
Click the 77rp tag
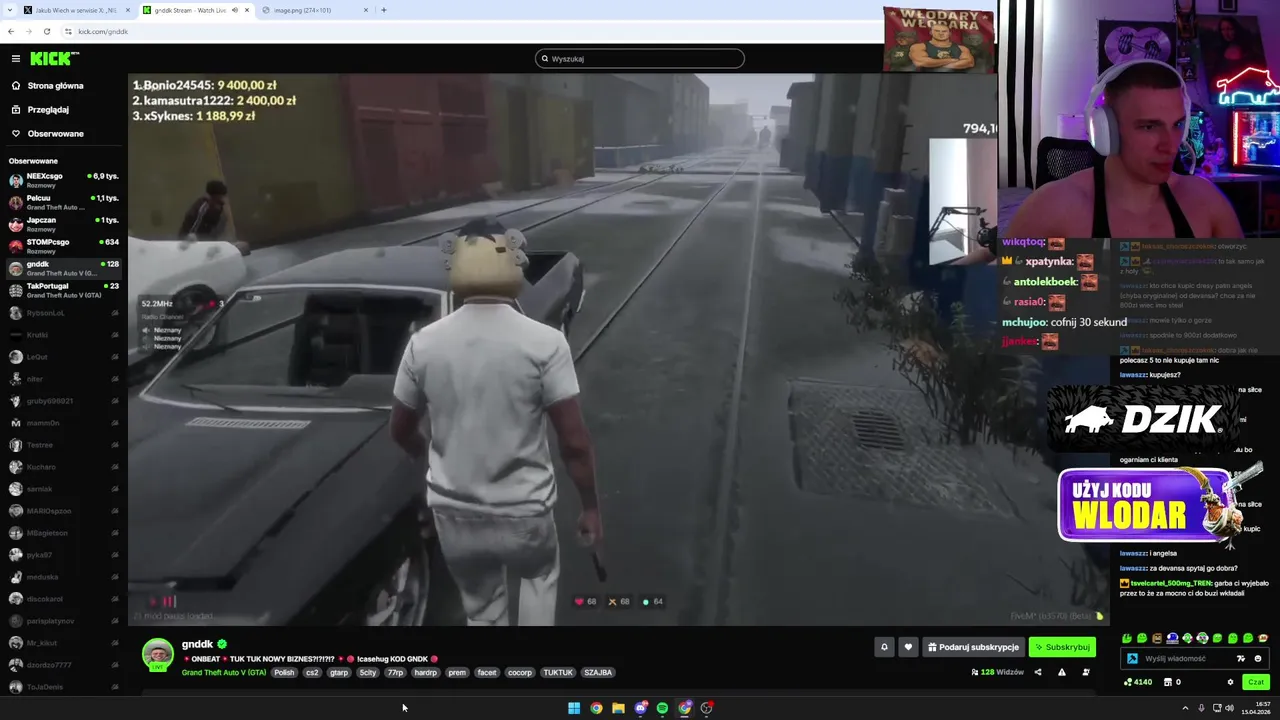point(396,672)
